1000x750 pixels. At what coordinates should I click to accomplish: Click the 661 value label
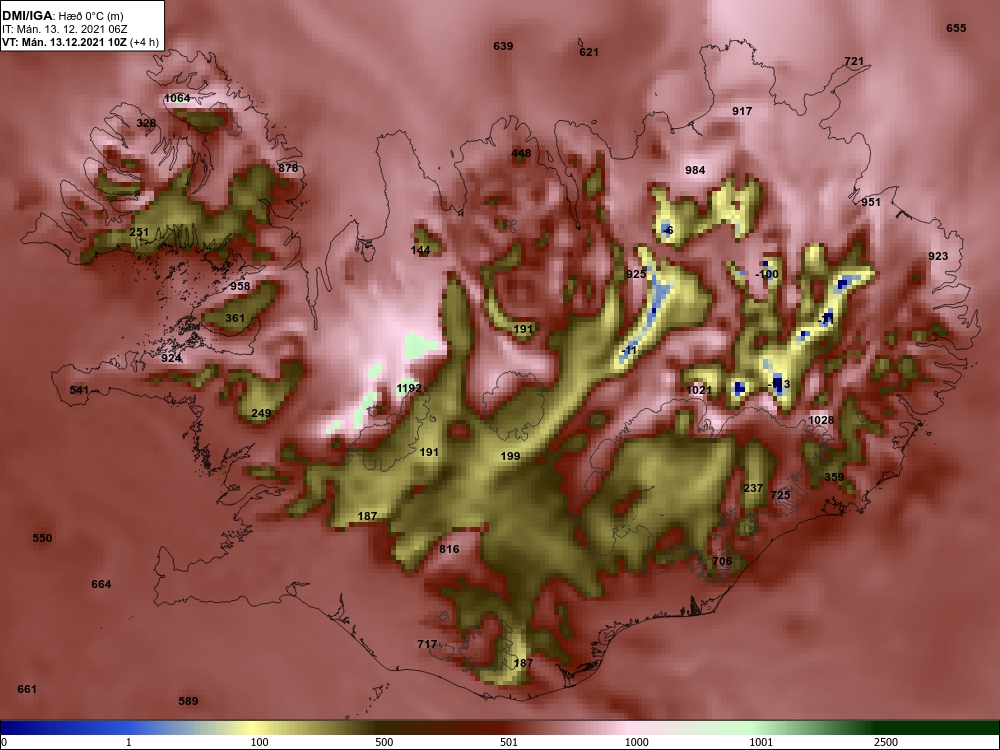pyautogui.click(x=27, y=689)
